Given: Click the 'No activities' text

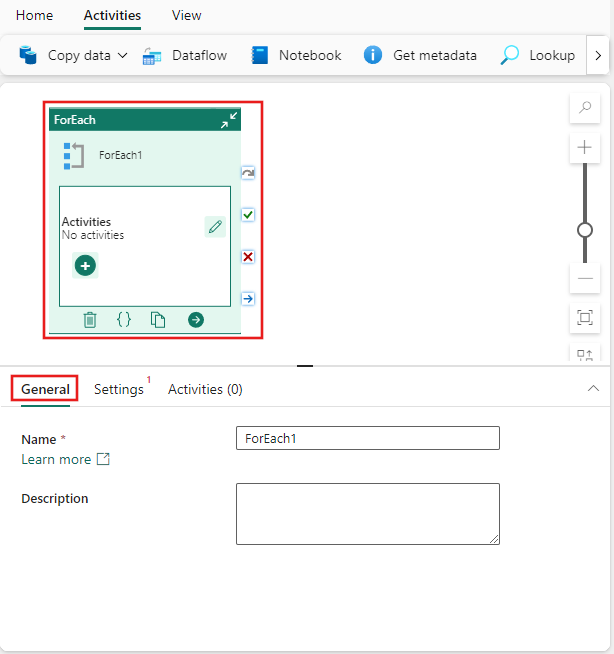Looking at the screenshot, I should 93,235.
